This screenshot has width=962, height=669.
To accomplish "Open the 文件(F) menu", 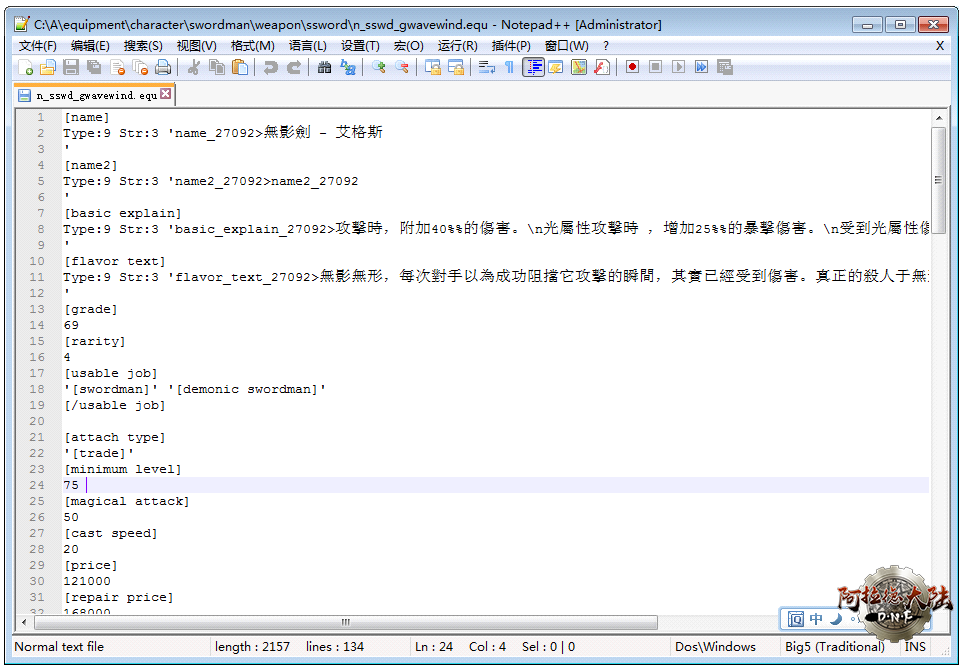I will click(x=38, y=46).
